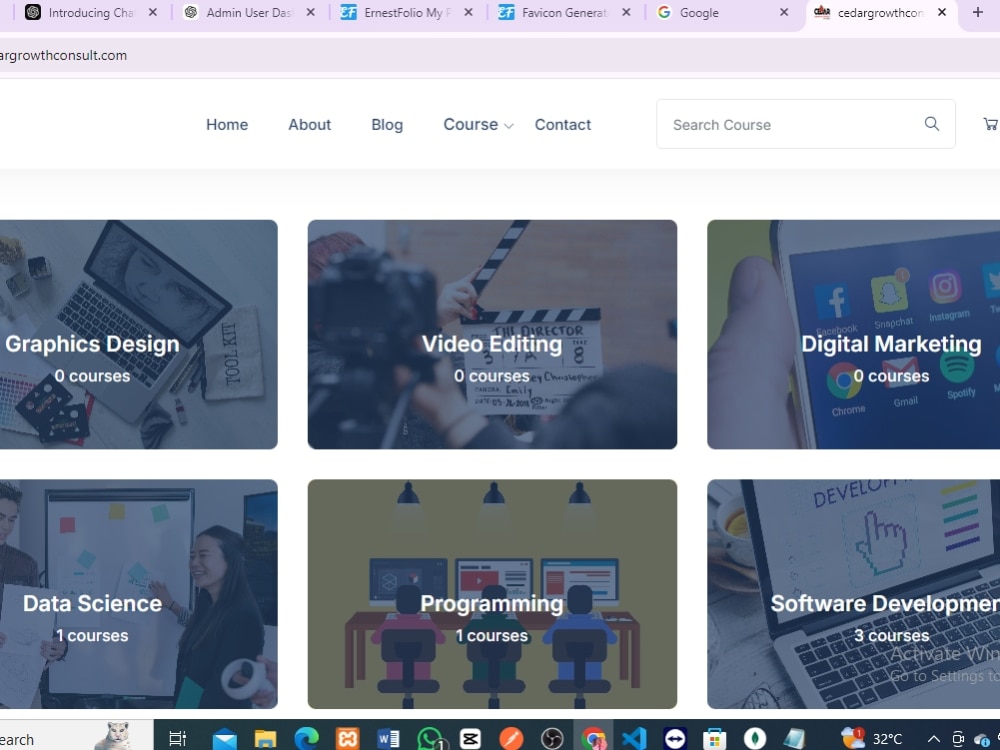Image resolution: width=1000 pixels, height=750 pixels.
Task: Open Microsoft Store on the taskbar
Action: (715, 739)
